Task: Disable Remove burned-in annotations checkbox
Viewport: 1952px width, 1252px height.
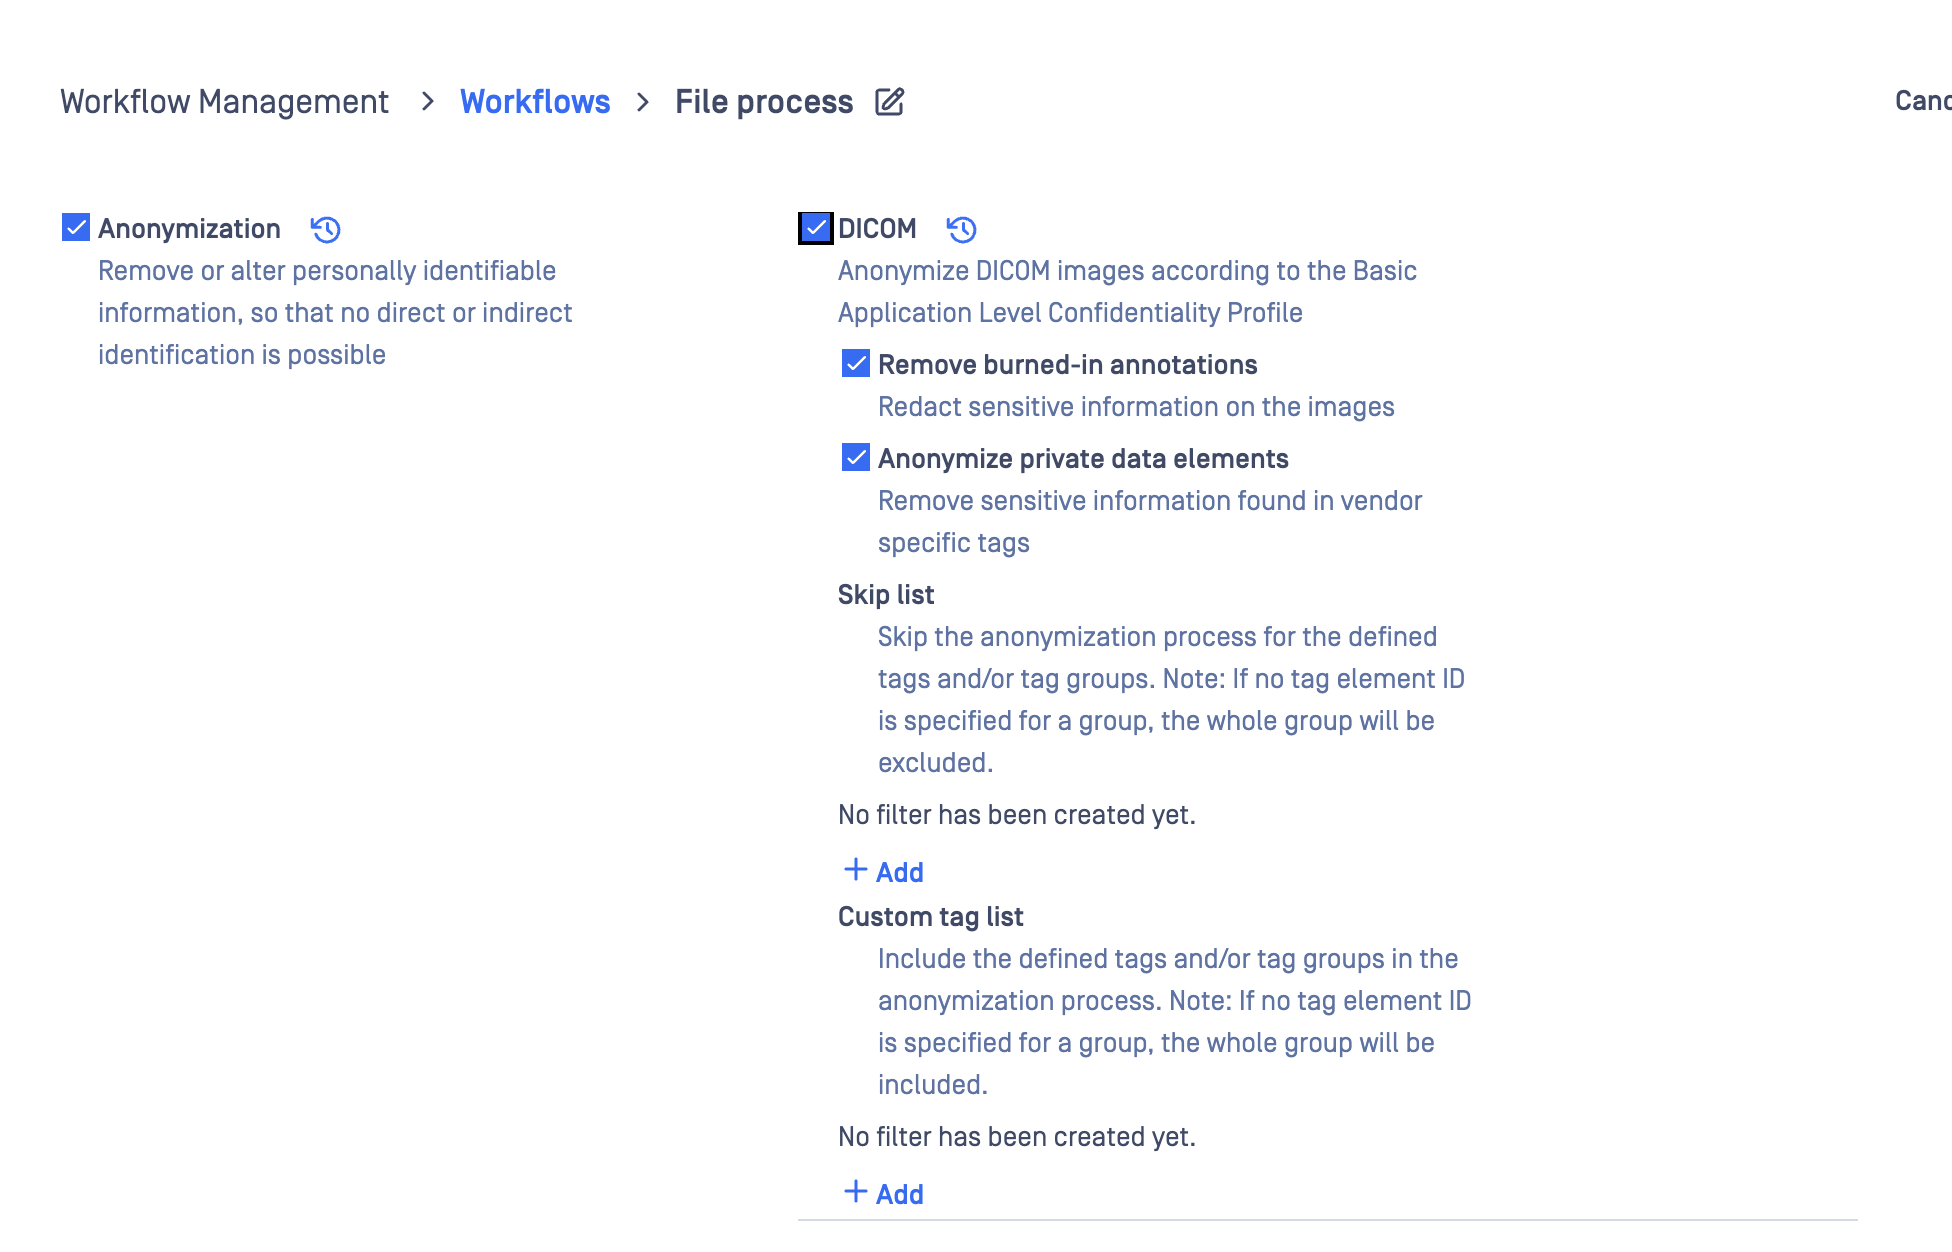Action: (x=856, y=364)
